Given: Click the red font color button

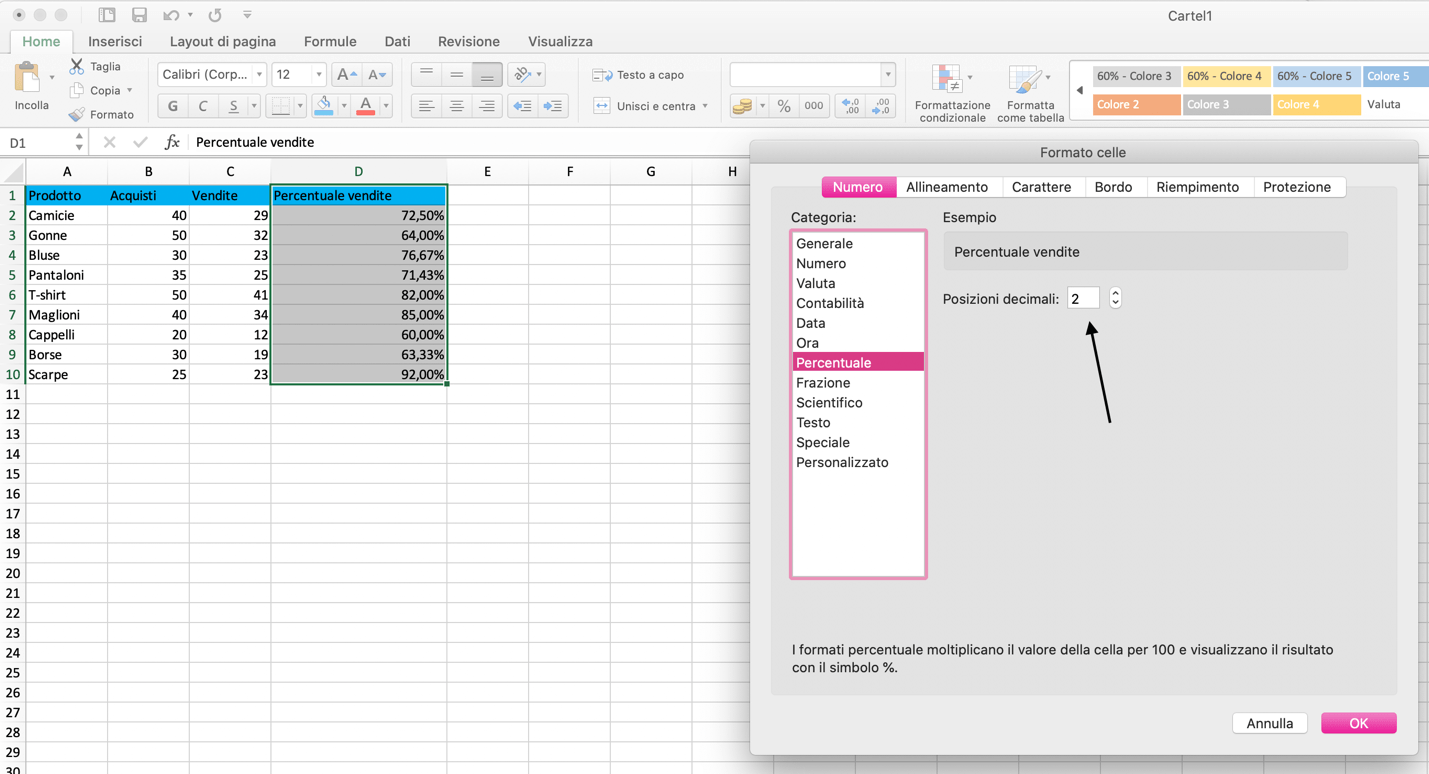Looking at the screenshot, I should click(x=366, y=106).
